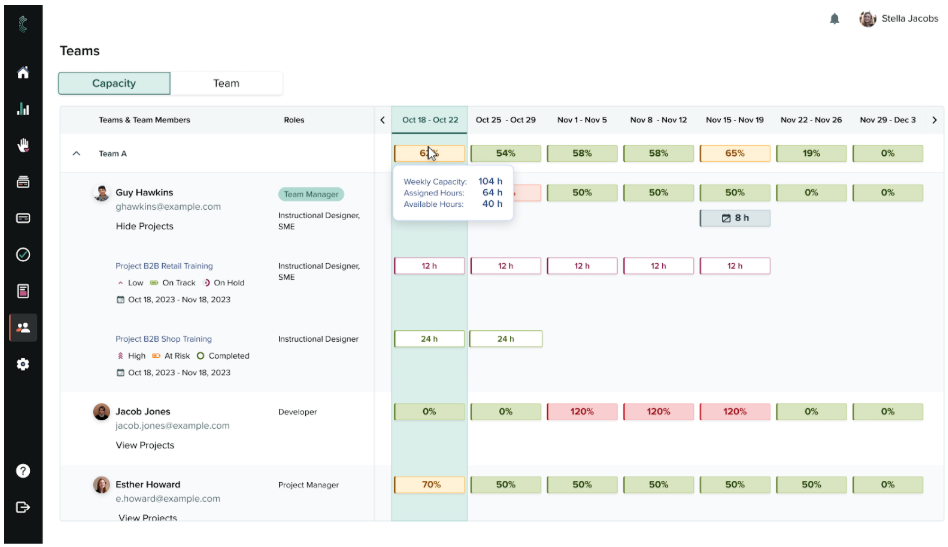The height and width of the screenshot is (547, 948).
Task: Open notifications bell icon
Action: coord(835,19)
